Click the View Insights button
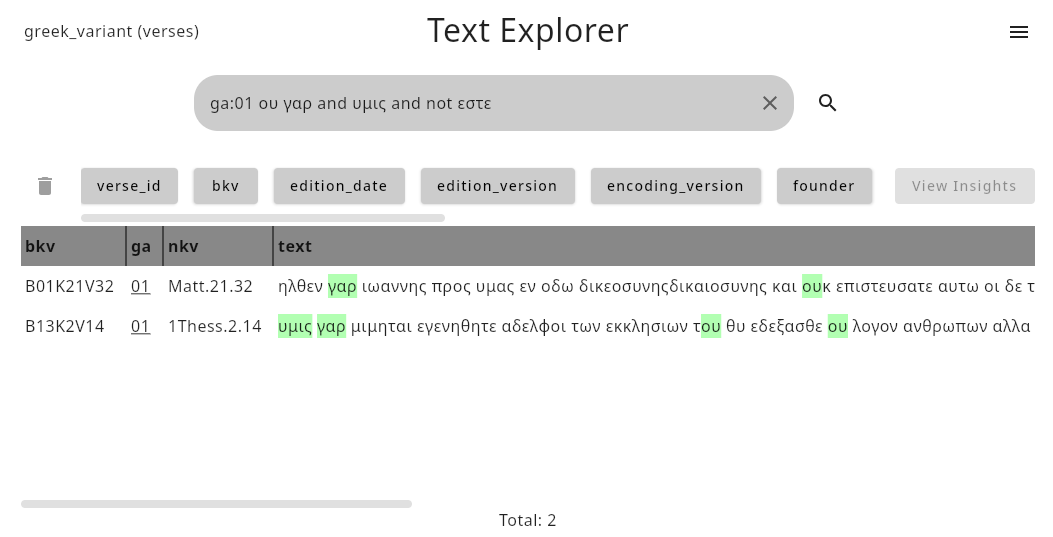1053x537 pixels. [964, 186]
